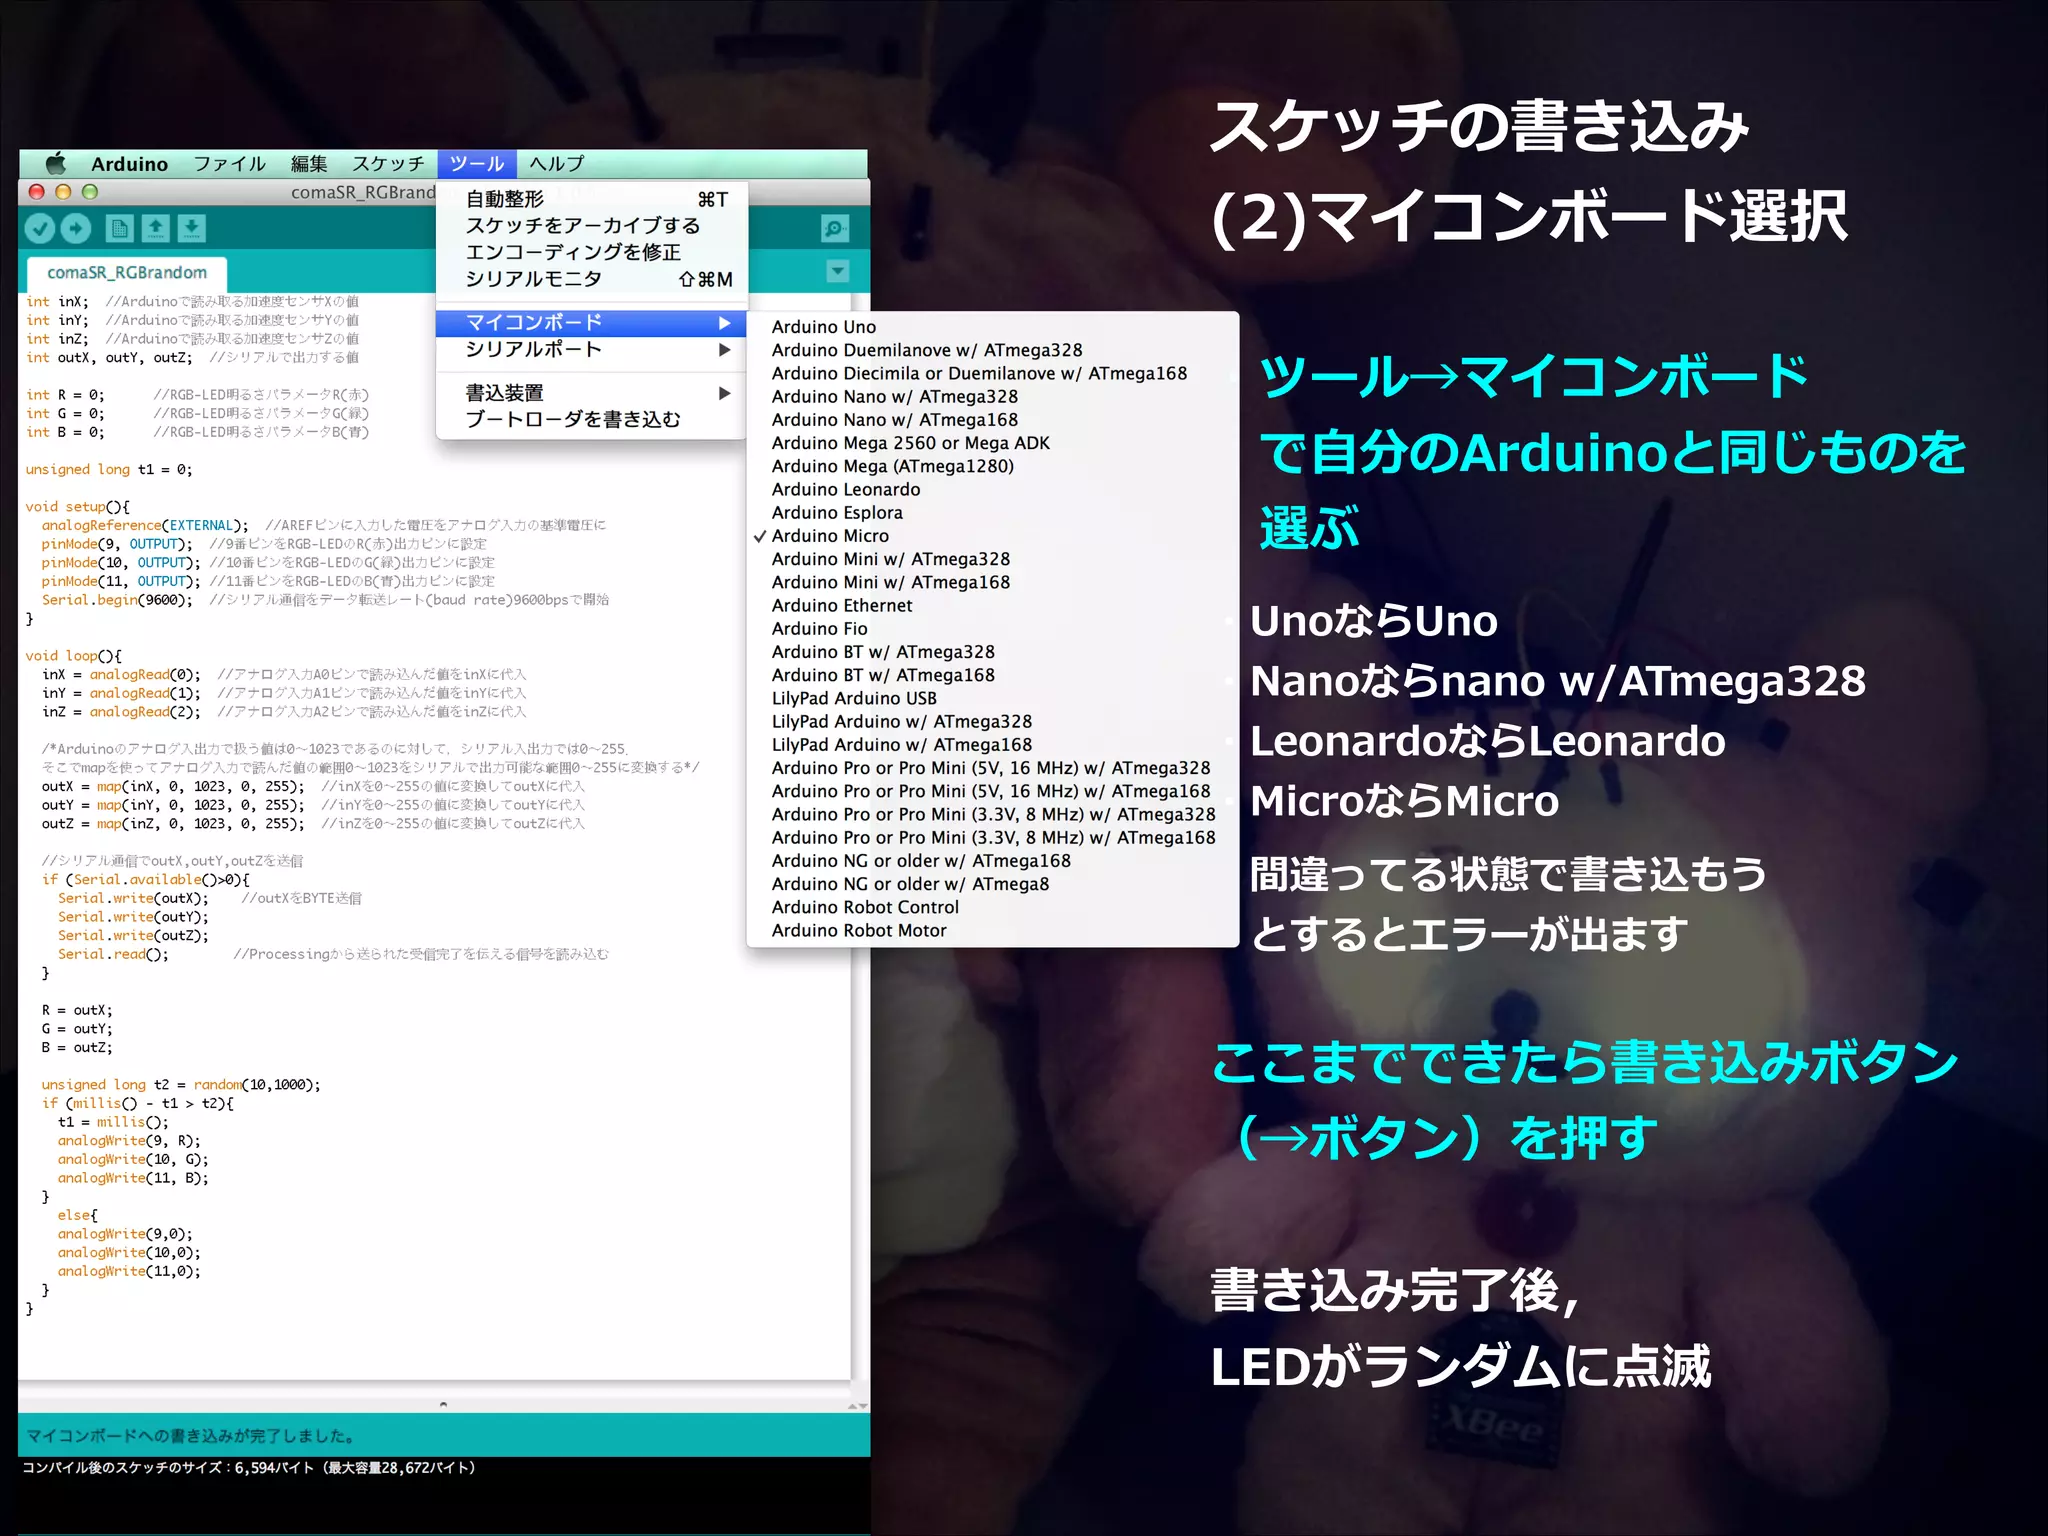Open the tab options dropdown arrow
2048x1536 pixels.
pyautogui.click(x=838, y=271)
